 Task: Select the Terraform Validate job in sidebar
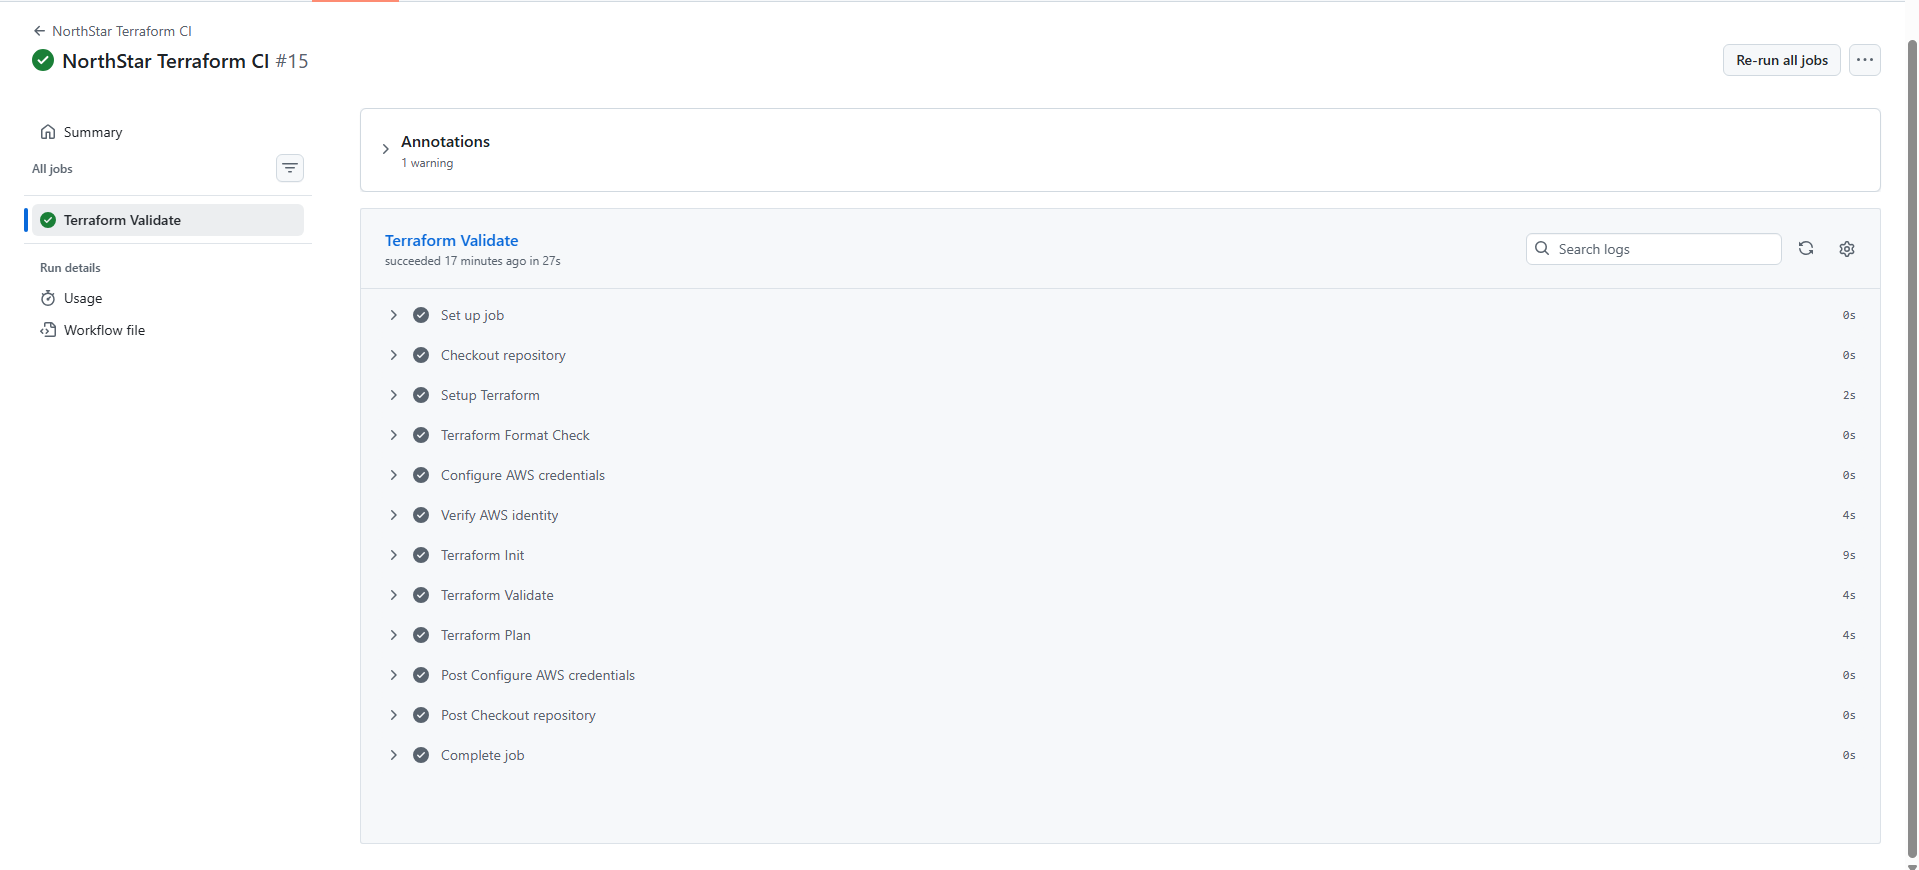(168, 220)
